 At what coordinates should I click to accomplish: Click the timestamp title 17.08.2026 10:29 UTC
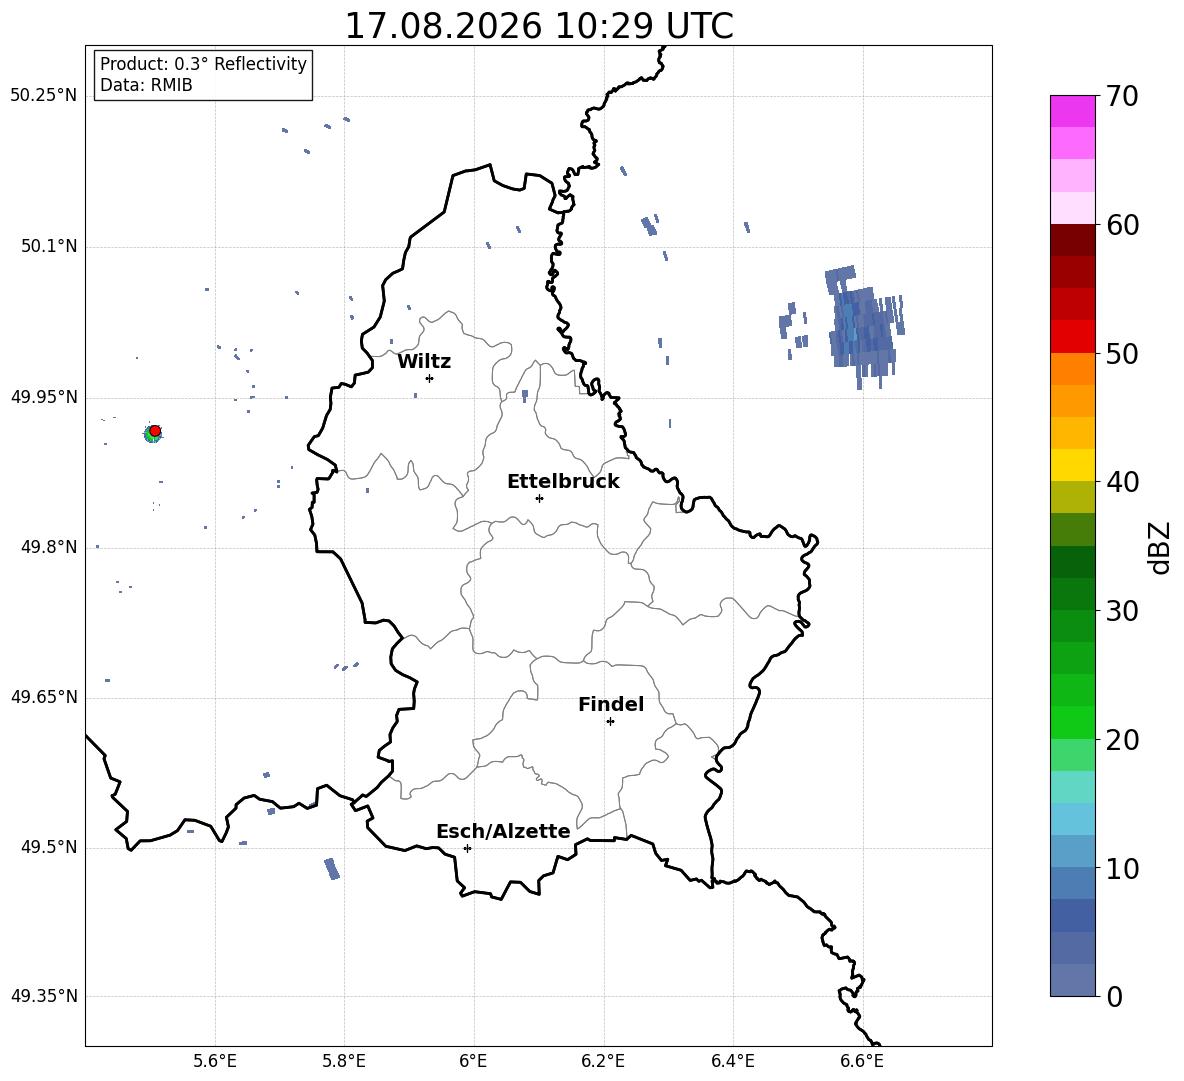(539, 26)
